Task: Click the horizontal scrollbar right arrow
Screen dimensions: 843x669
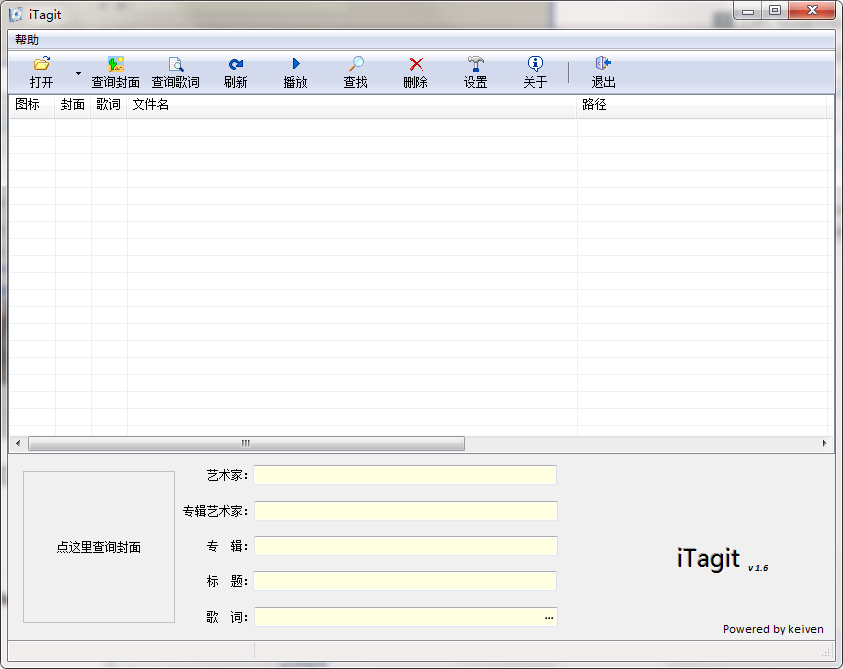Action: click(x=824, y=443)
